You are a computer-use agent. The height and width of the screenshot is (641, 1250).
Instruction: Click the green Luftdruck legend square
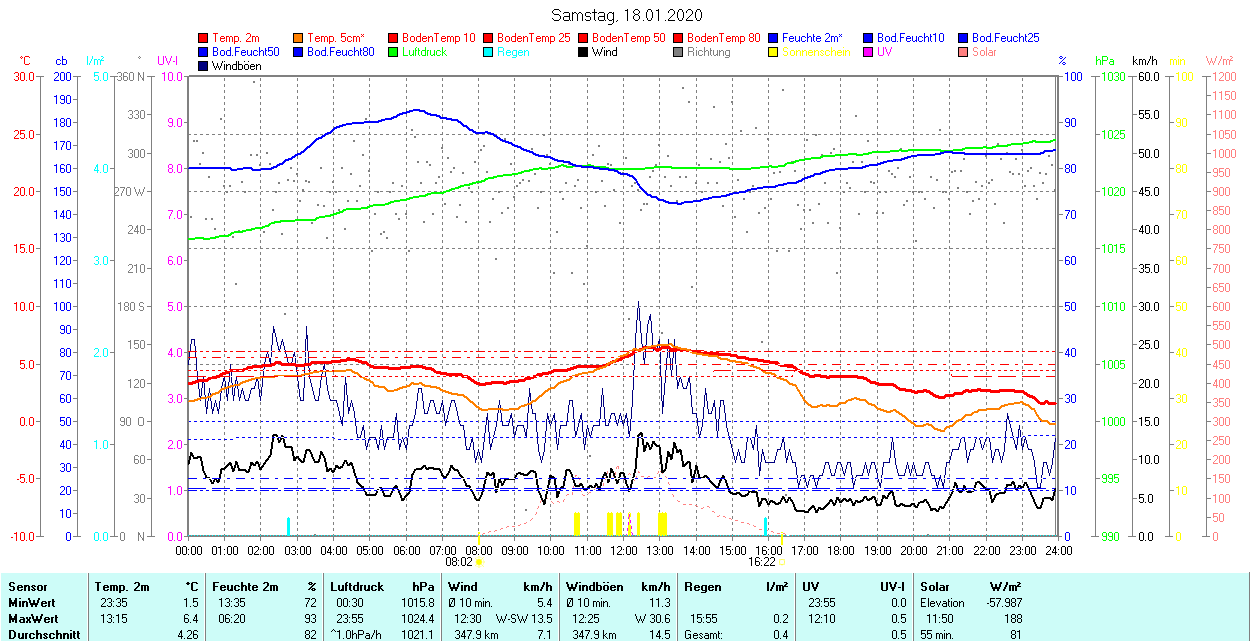point(394,52)
